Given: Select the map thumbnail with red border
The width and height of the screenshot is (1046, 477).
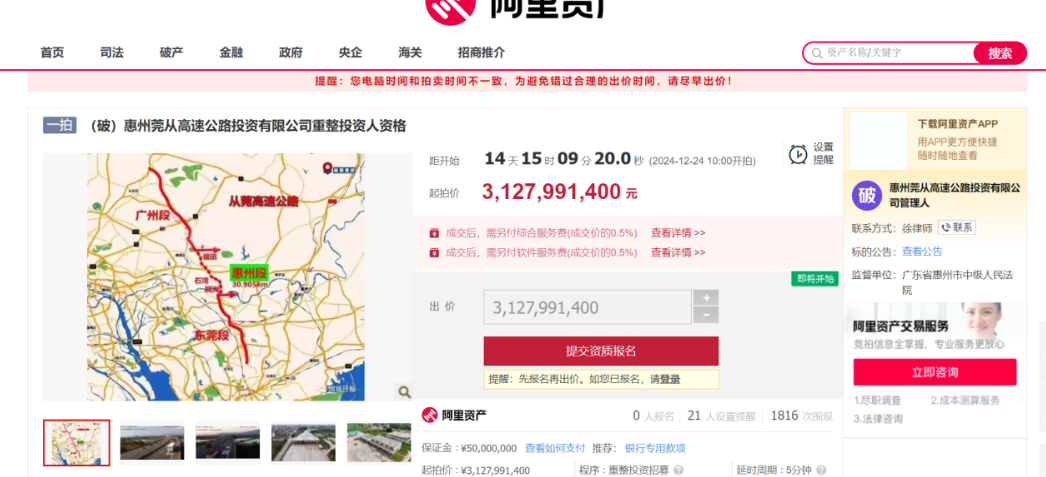Looking at the screenshot, I should click(76, 442).
